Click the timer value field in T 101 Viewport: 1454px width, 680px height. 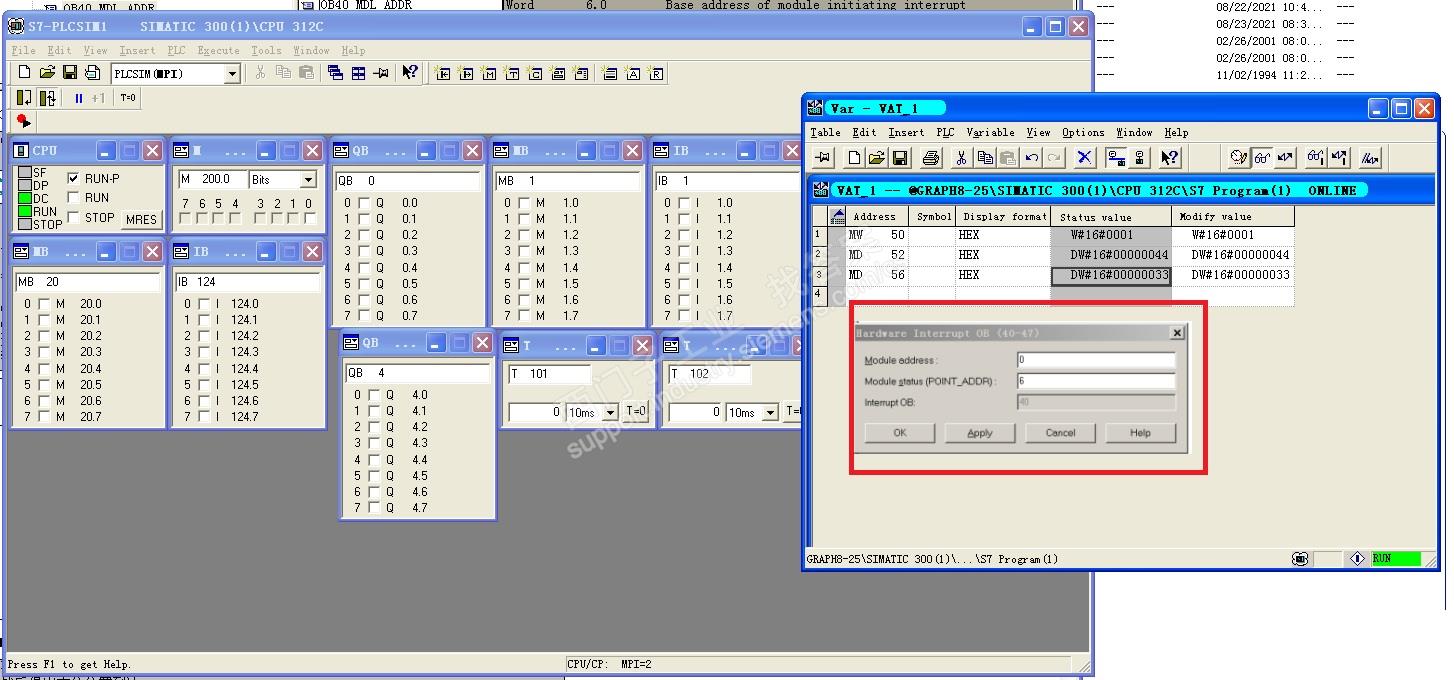tap(536, 412)
